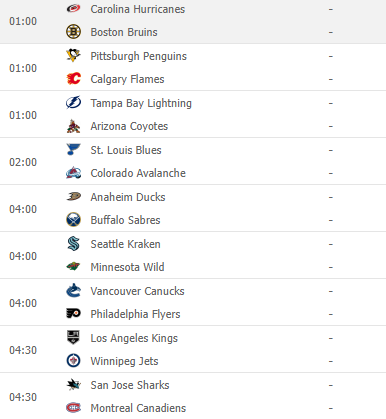Open the Minnesota Wild team link
The image size is (386, 419).
[x=127, y=267]
